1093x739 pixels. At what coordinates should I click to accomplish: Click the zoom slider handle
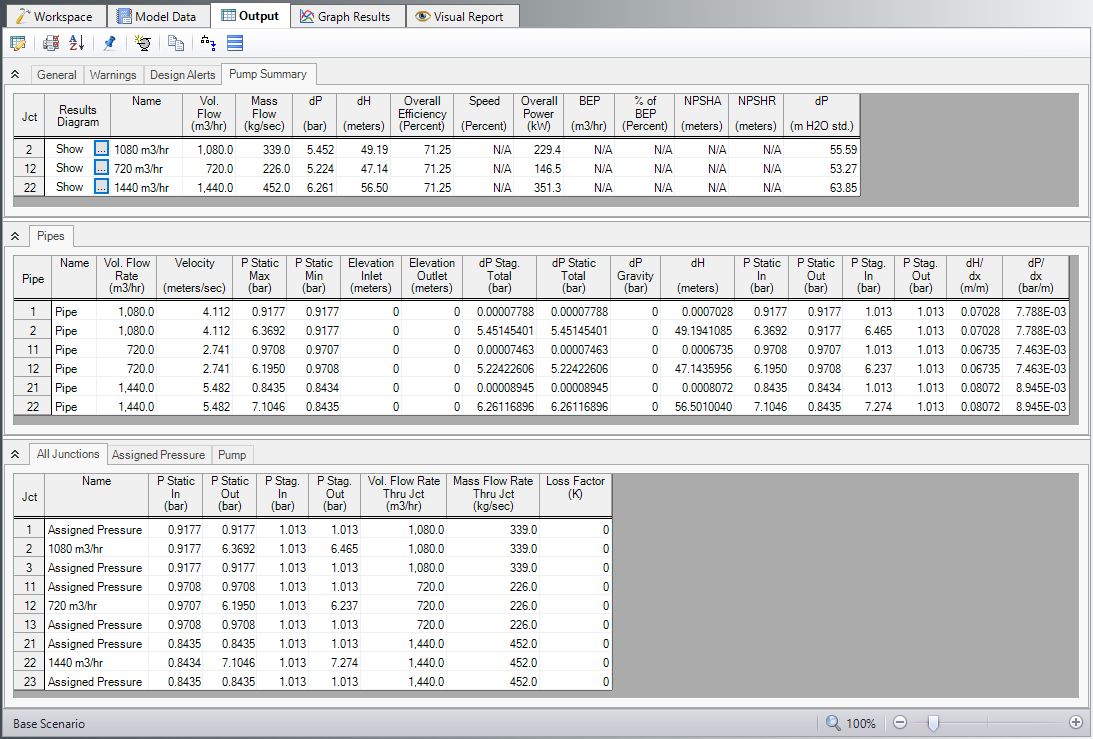tap(931, 723)
